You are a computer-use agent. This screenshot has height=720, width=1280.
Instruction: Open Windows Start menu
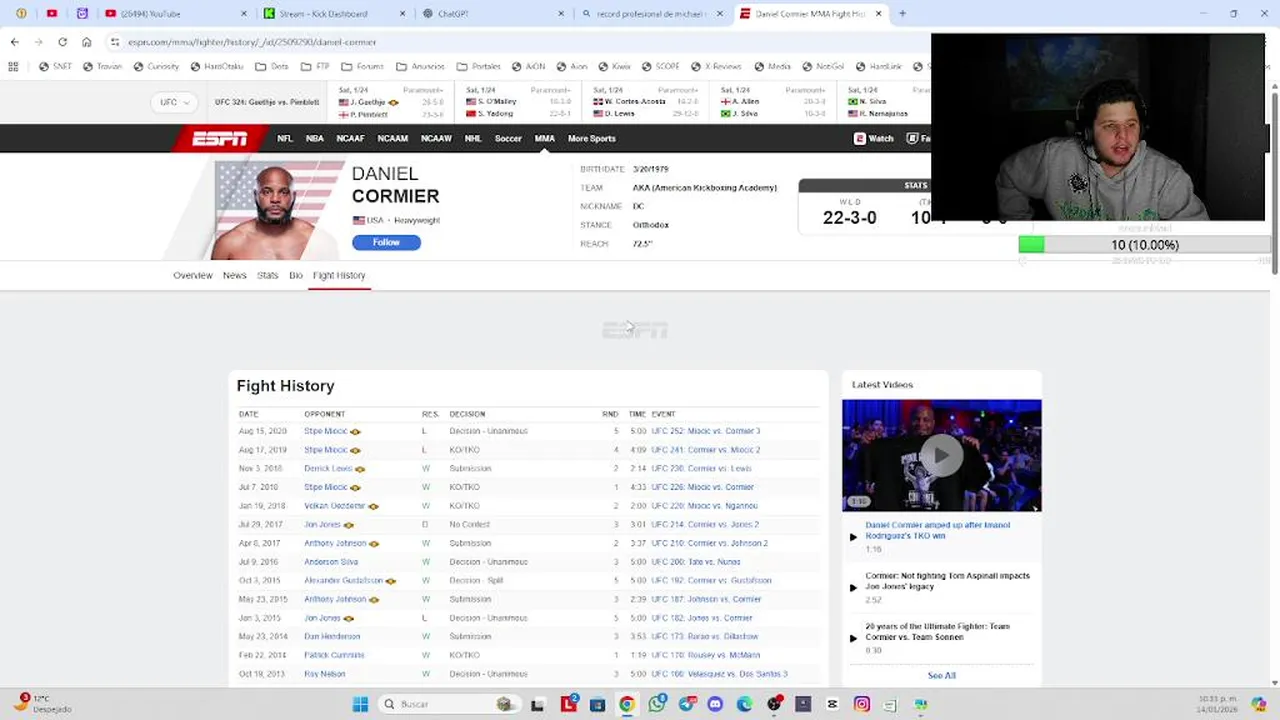tap(360, 704)
